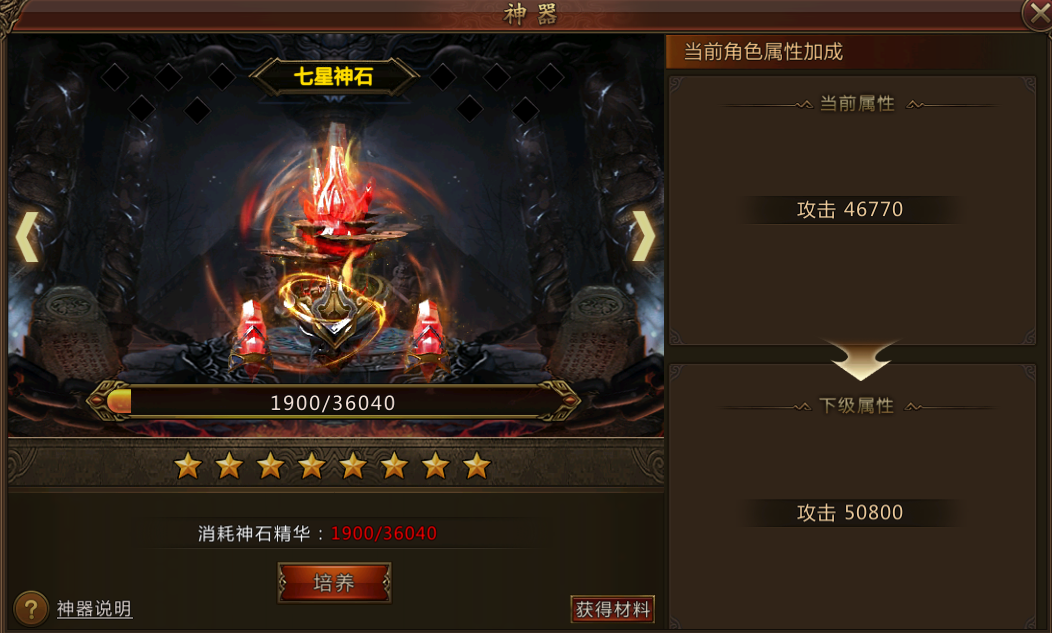This screenshot has height=633, width=1052.
Task: Click the right arrow to next artifact
Action: point(643,236)
